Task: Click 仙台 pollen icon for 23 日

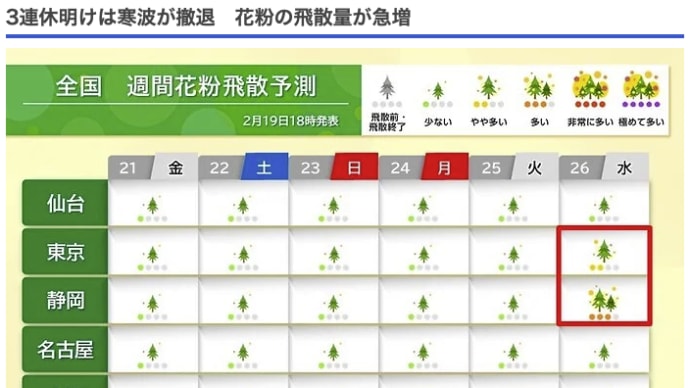Action: (x=333, y=209)
